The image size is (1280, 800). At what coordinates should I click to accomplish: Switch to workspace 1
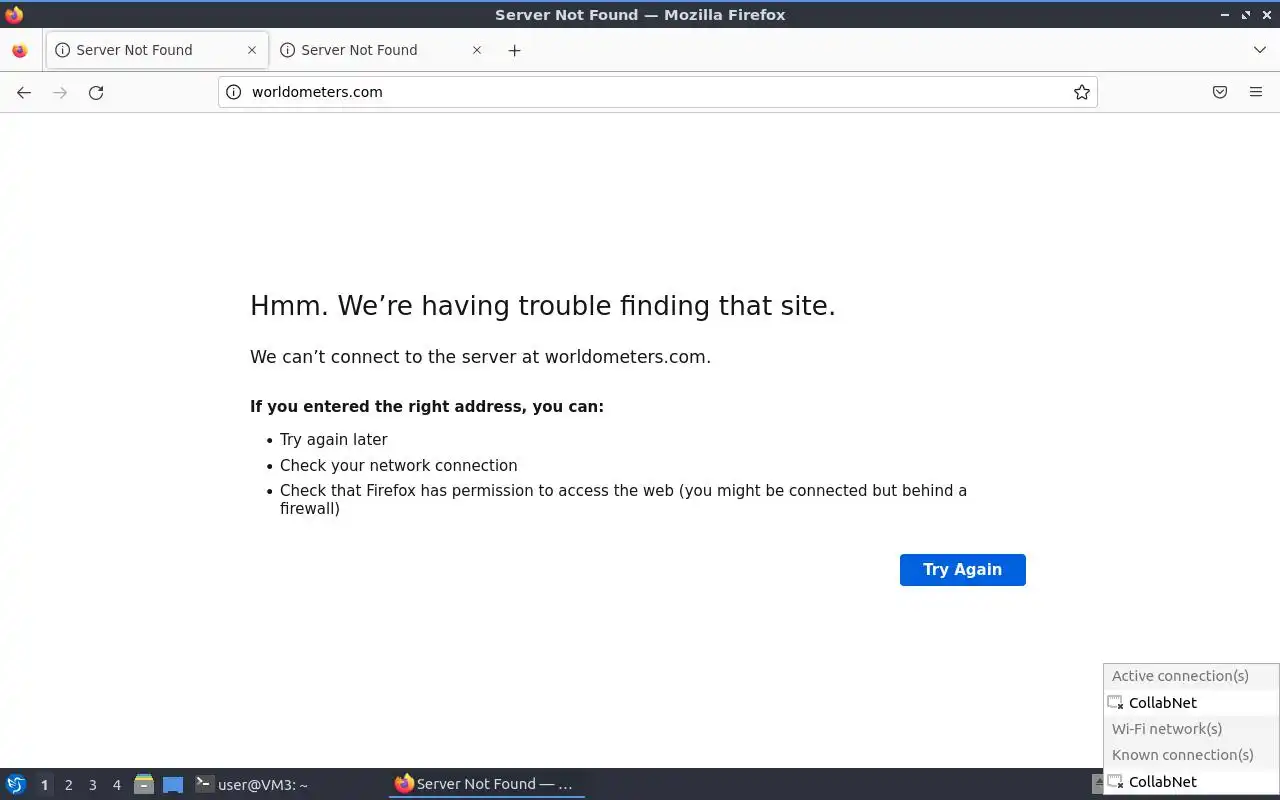point(44,785)
